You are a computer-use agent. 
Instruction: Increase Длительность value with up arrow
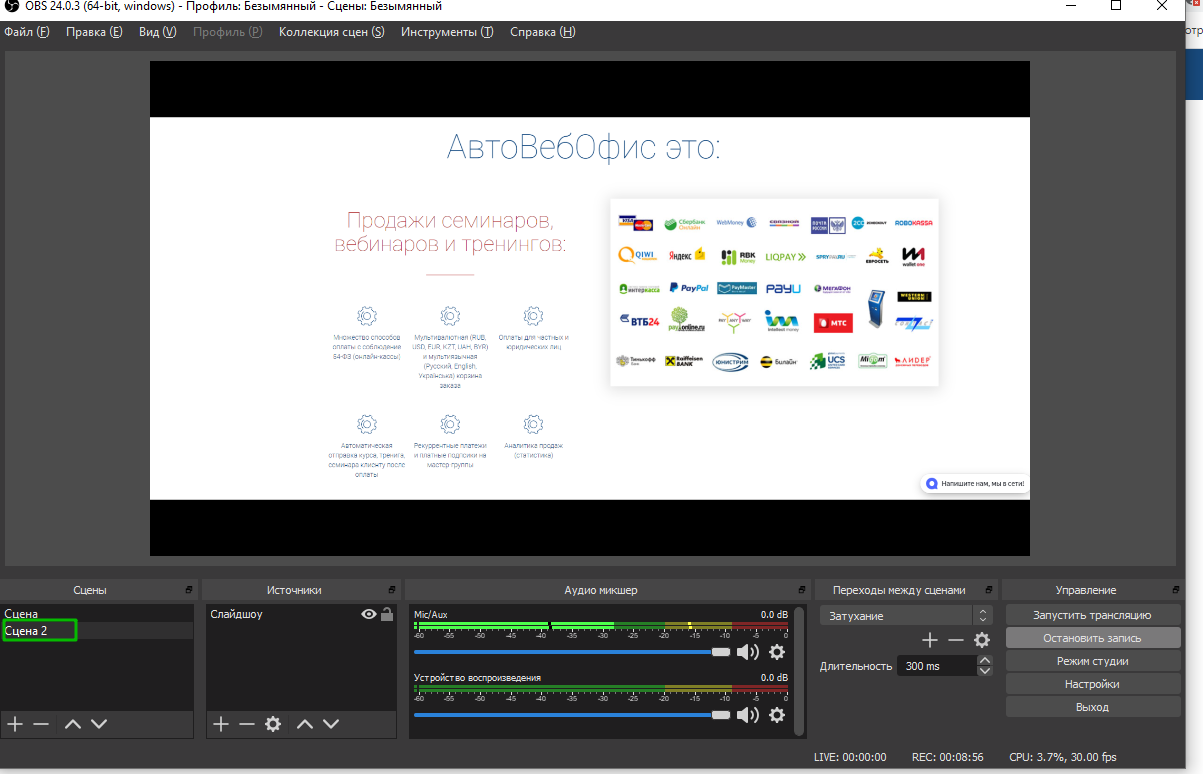click(985, 660)
